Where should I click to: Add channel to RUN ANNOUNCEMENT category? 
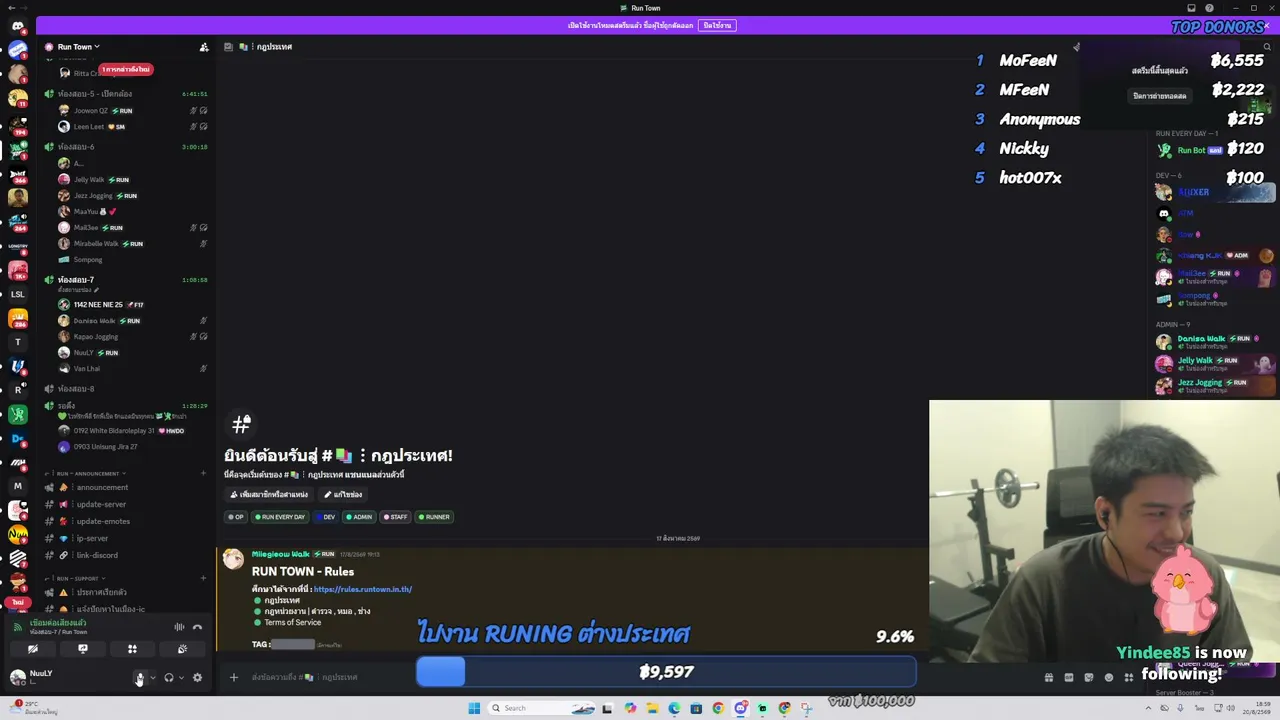[203, 473]
